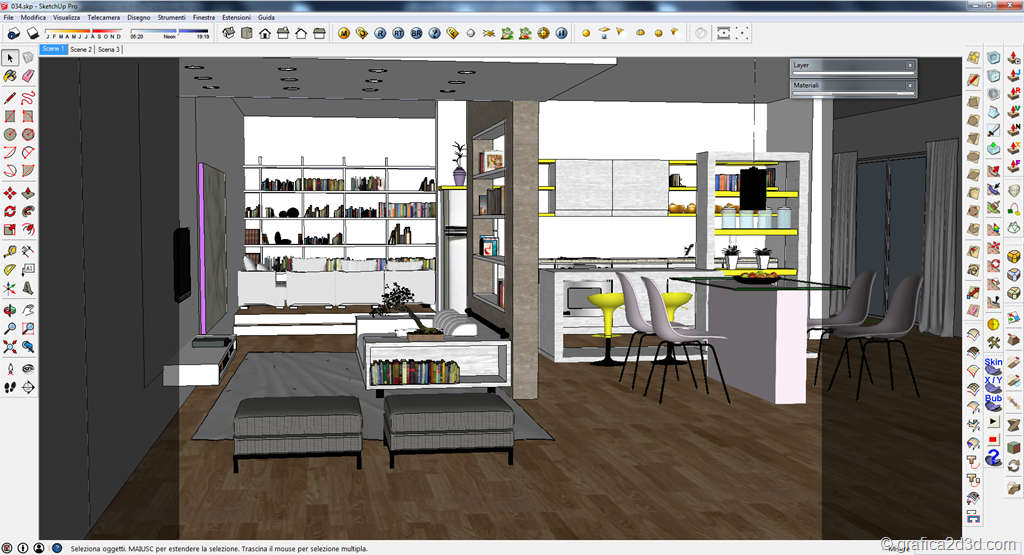Open the Estensioni menu
Screen dimensions: 1024x555
tap(236, 18)
